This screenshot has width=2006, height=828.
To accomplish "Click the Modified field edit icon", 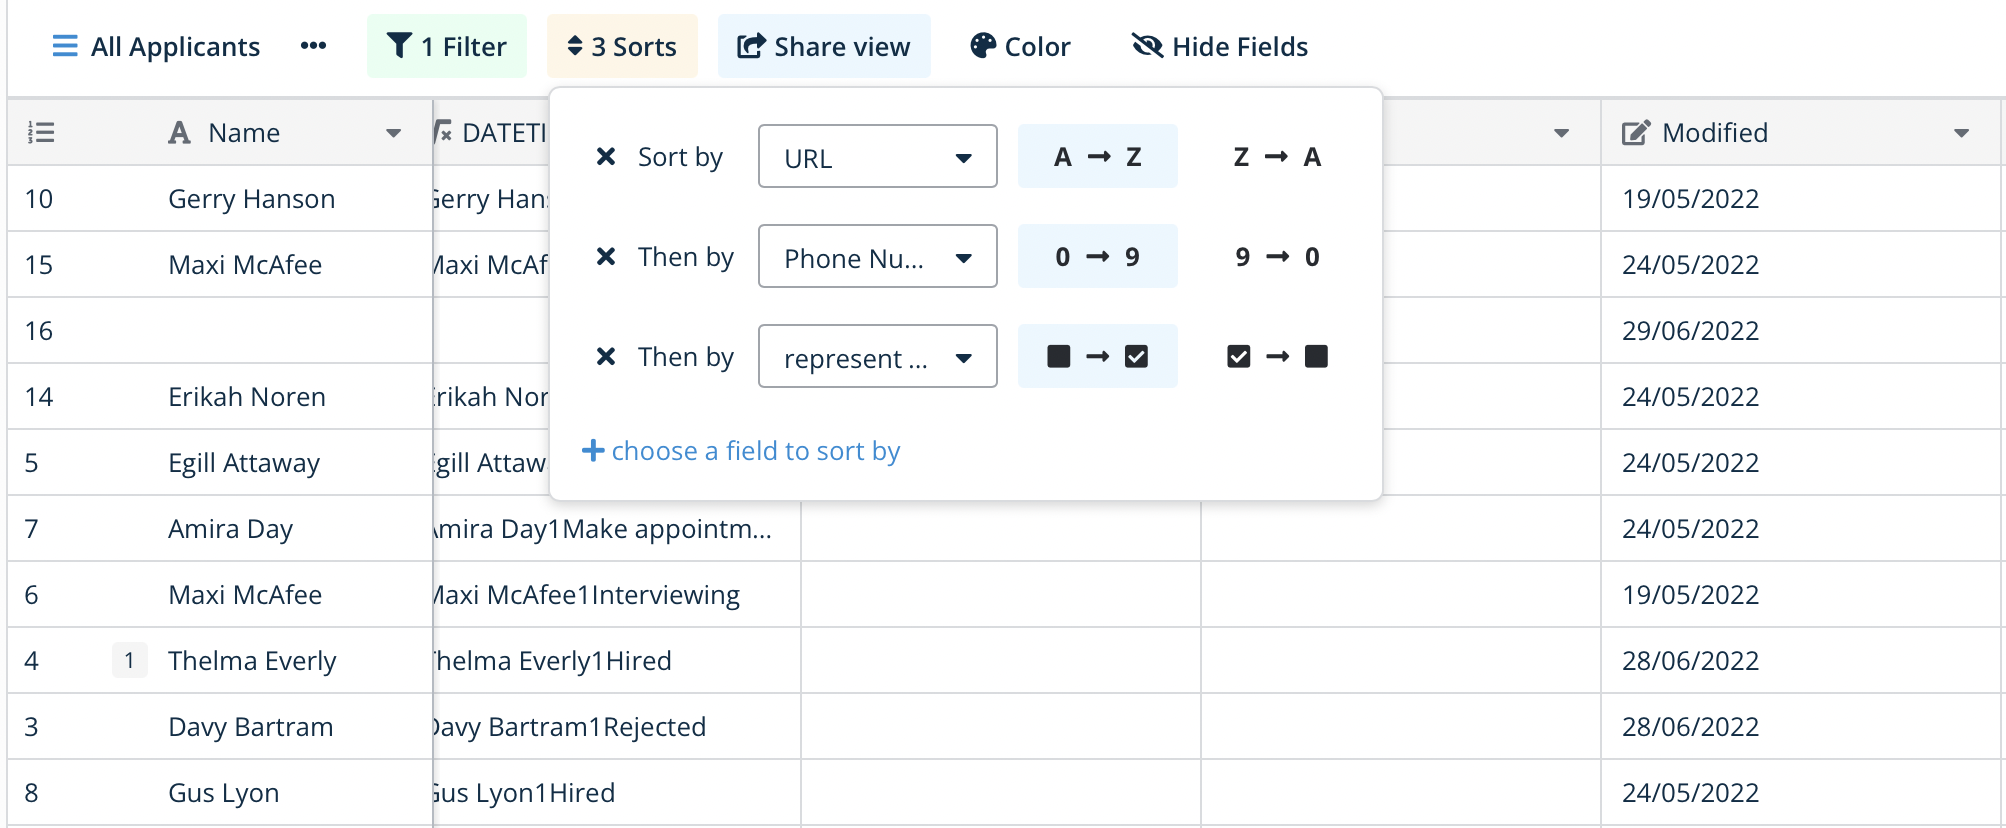I will pos(1635,133).
